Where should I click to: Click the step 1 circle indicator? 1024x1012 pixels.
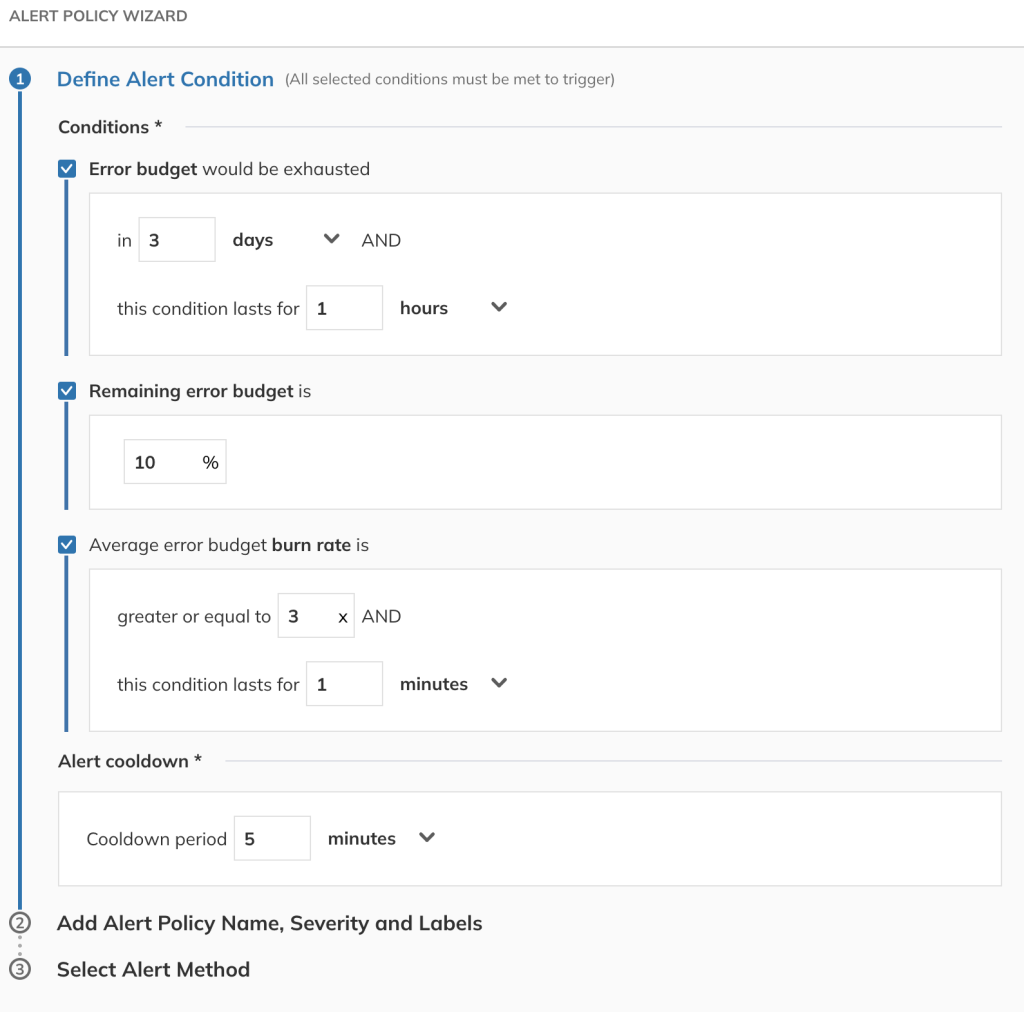click(x=20, y=79)
